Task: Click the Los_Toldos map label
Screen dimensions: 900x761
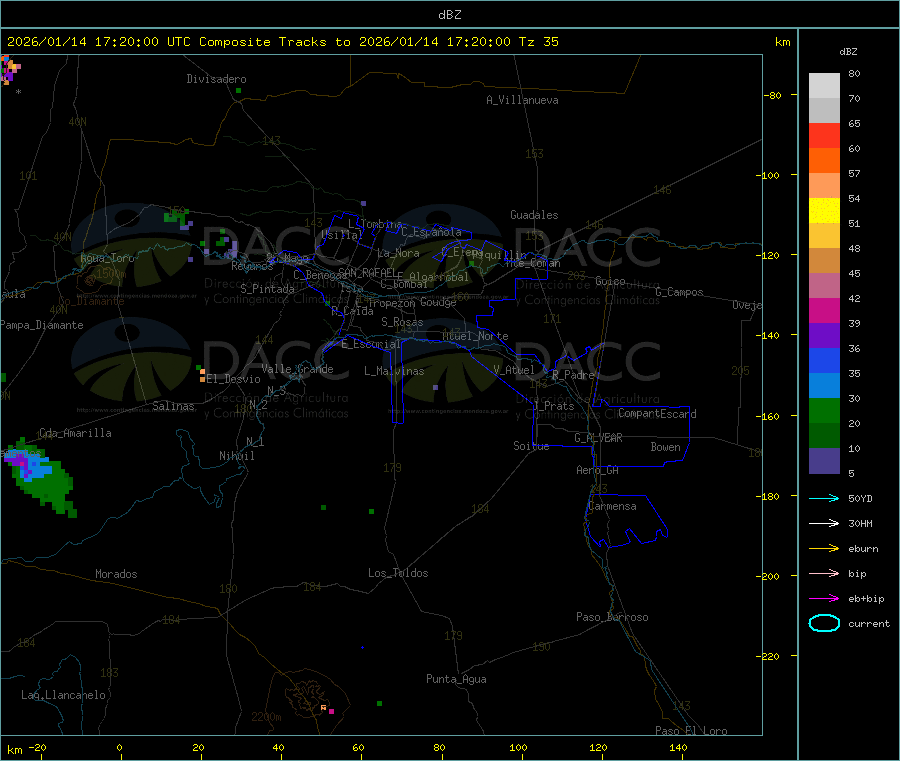Action: tap(398, 573)
